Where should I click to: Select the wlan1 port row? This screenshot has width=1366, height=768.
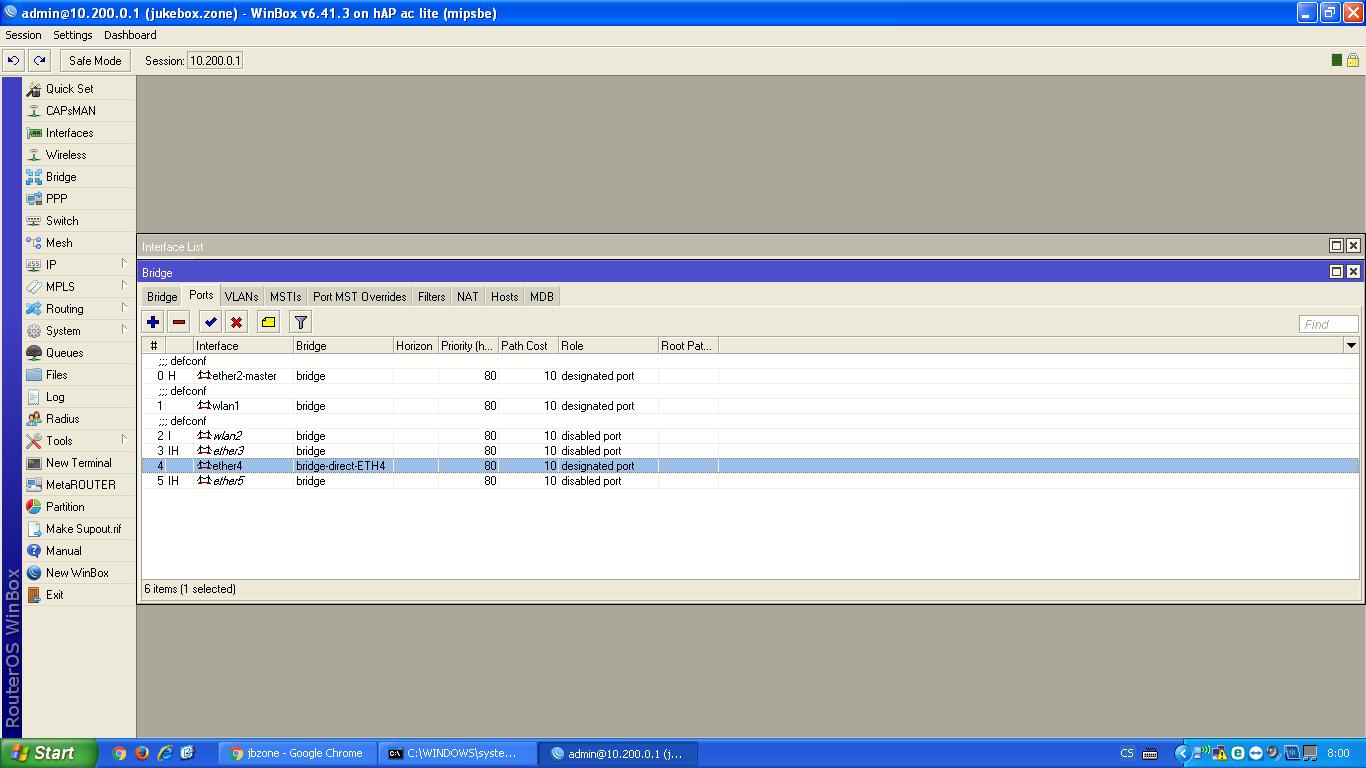coord(750,406)
